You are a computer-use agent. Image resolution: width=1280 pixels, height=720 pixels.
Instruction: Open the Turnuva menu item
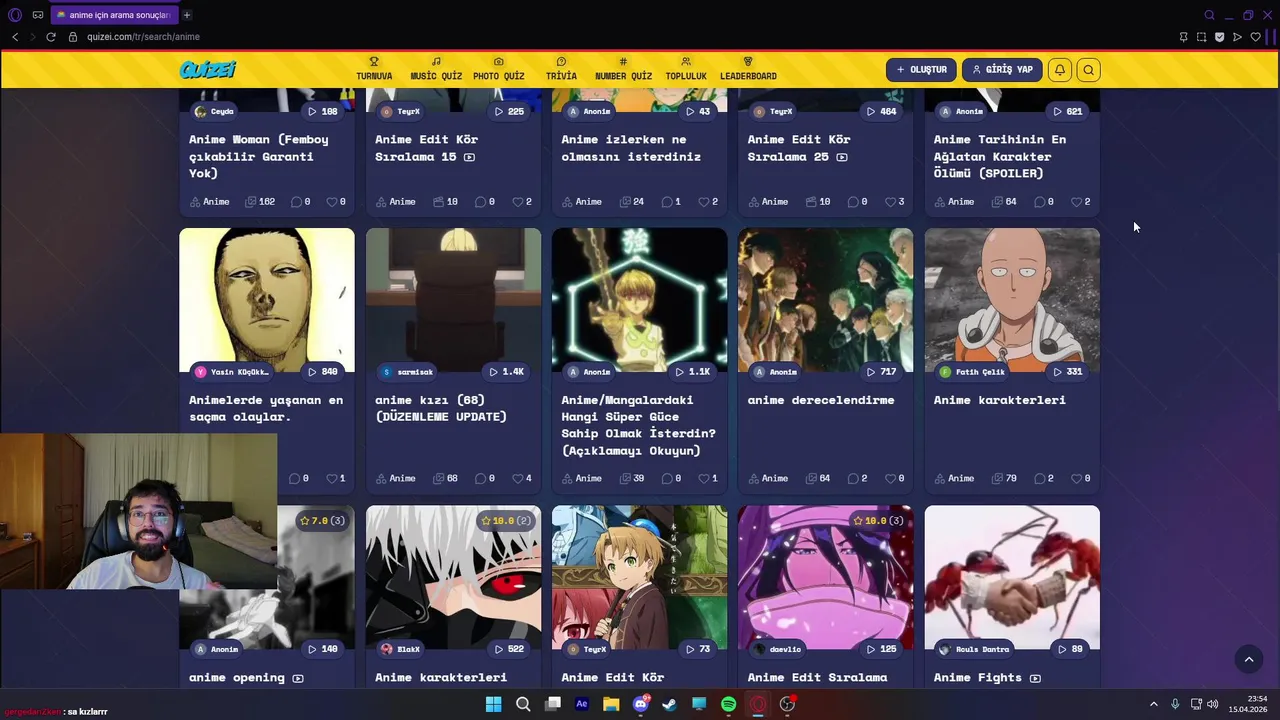374,69
